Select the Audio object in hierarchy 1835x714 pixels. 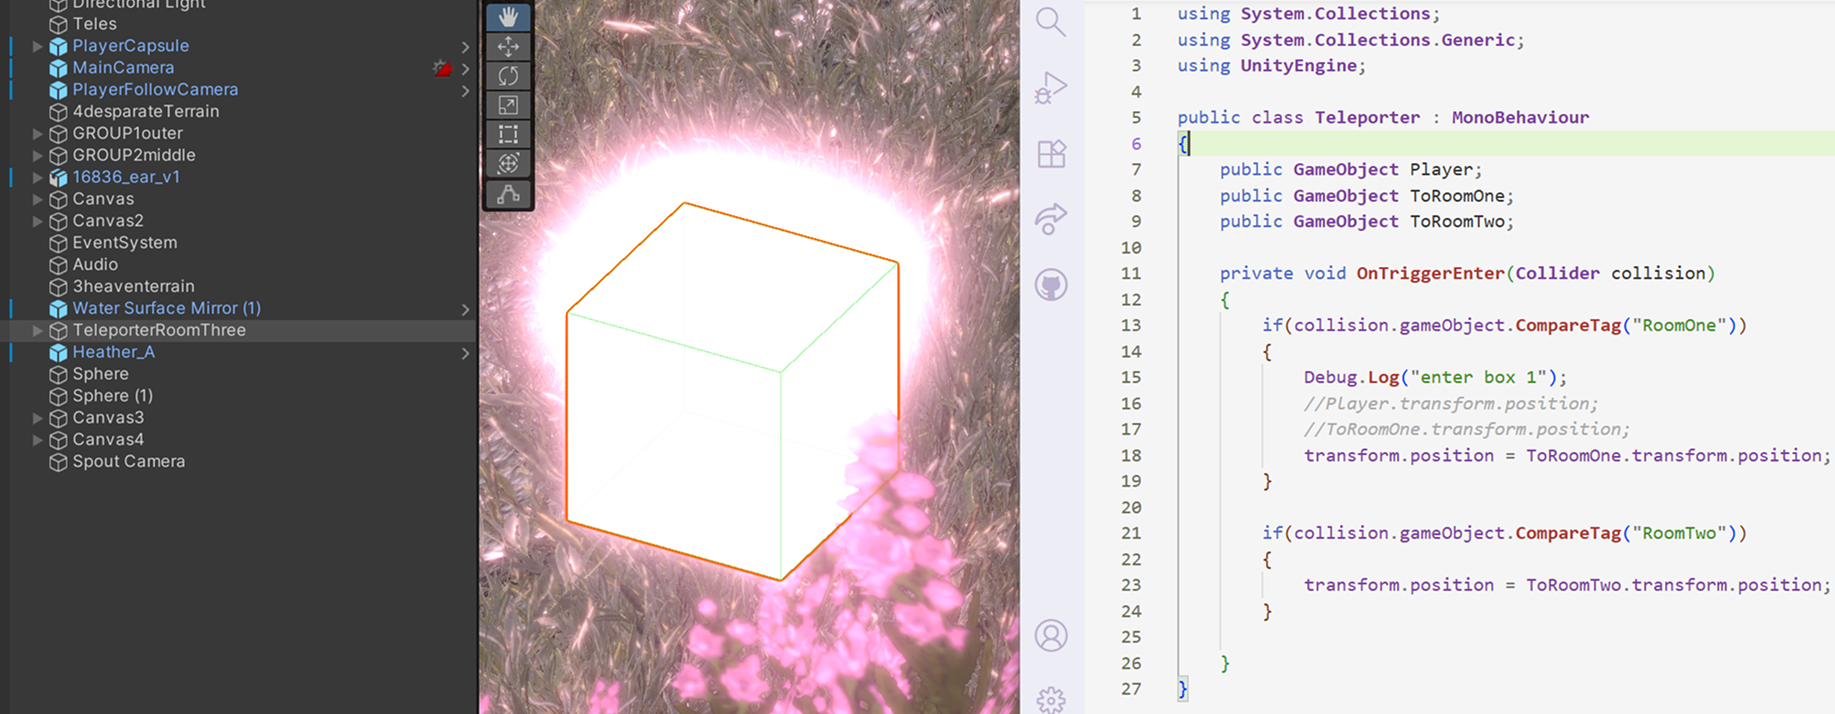click(95, 265)
